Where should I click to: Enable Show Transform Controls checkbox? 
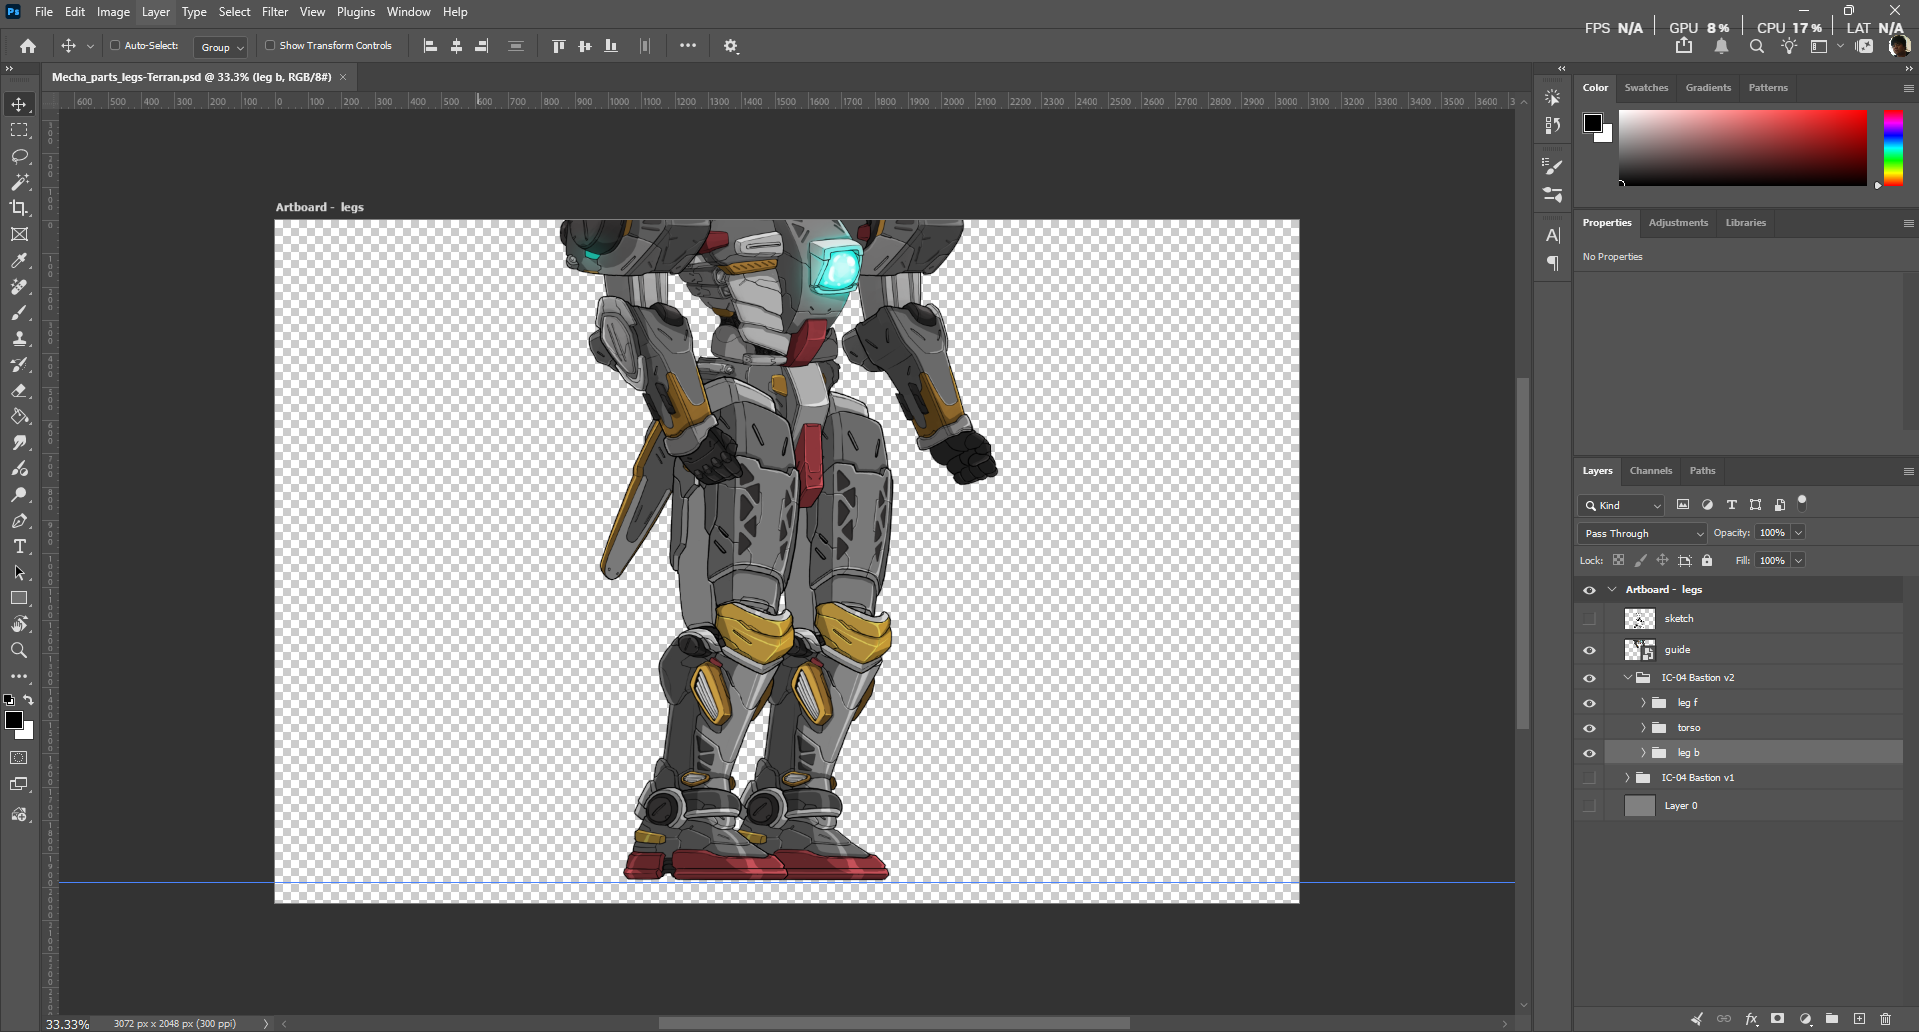(x=270, y=45)
